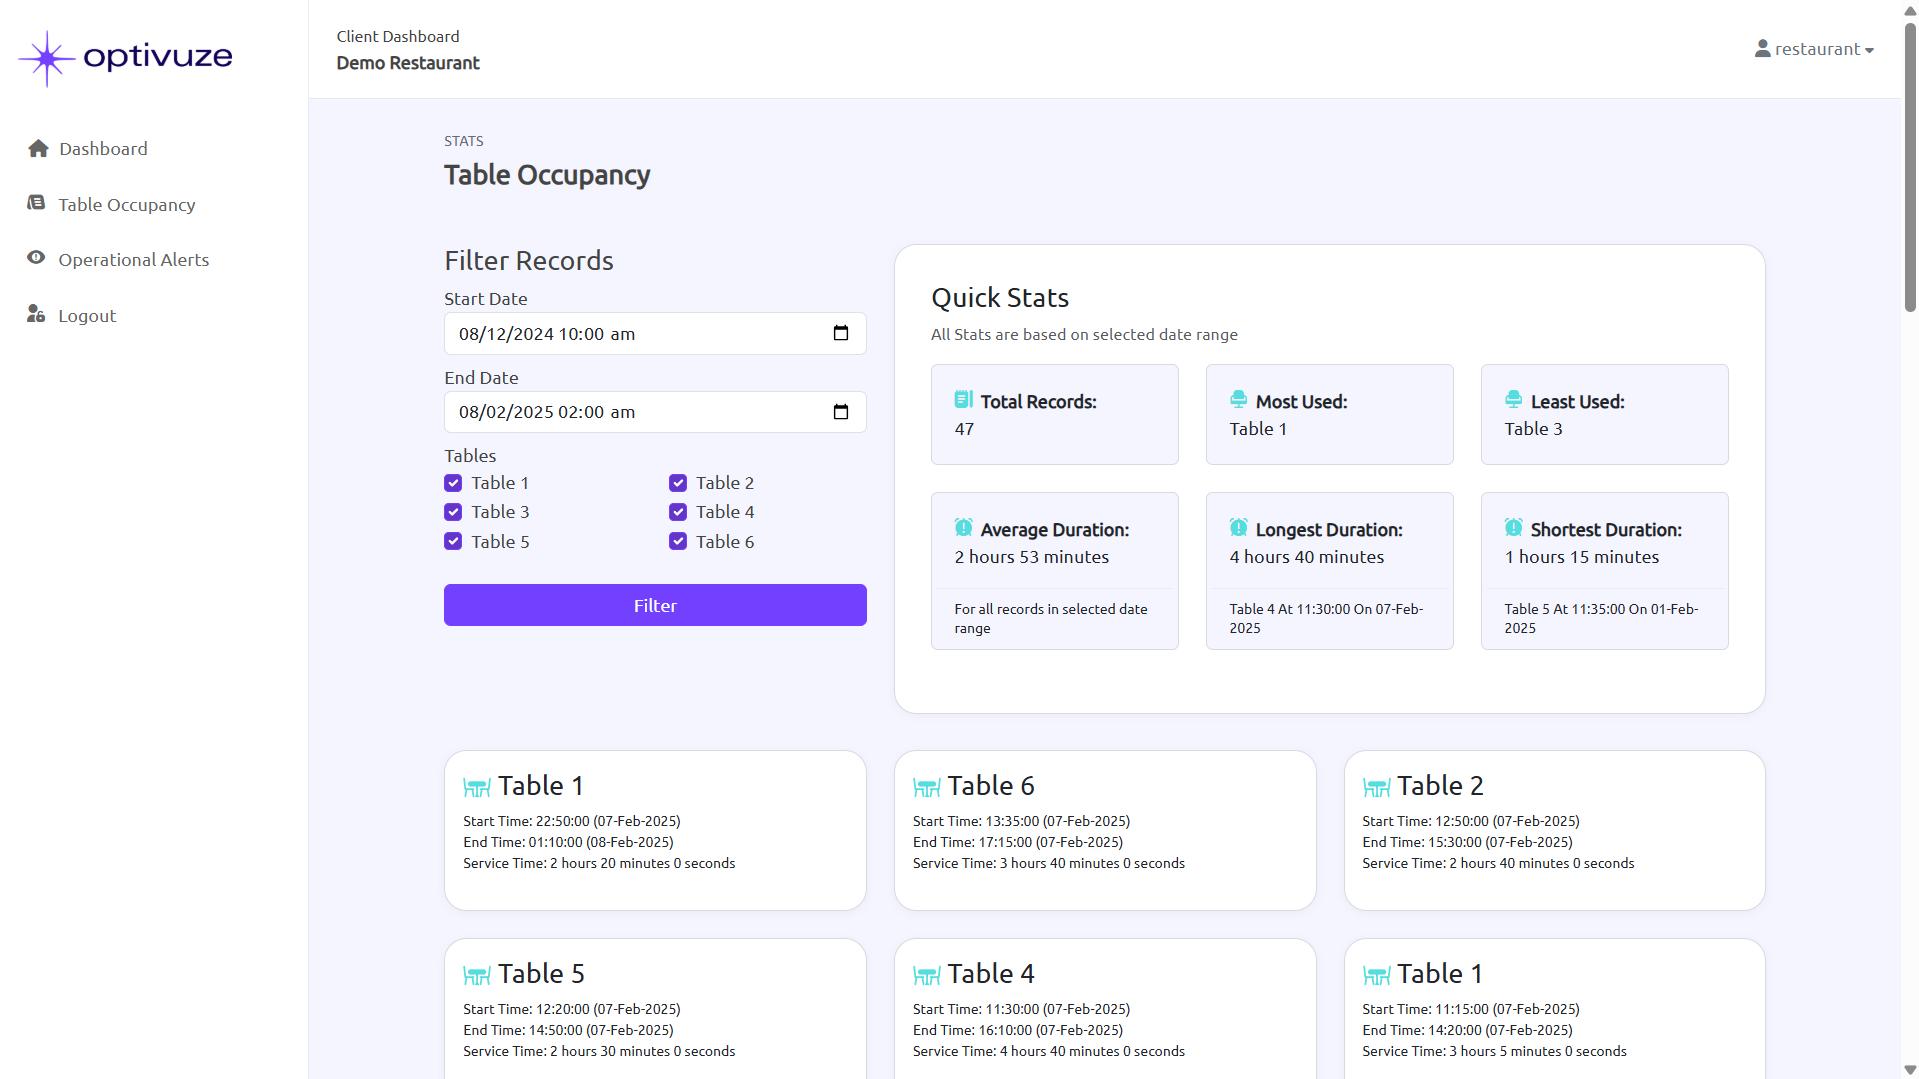Go to Operational Alerts in sidebar
1919x1079 pixels.
point(133,260)
